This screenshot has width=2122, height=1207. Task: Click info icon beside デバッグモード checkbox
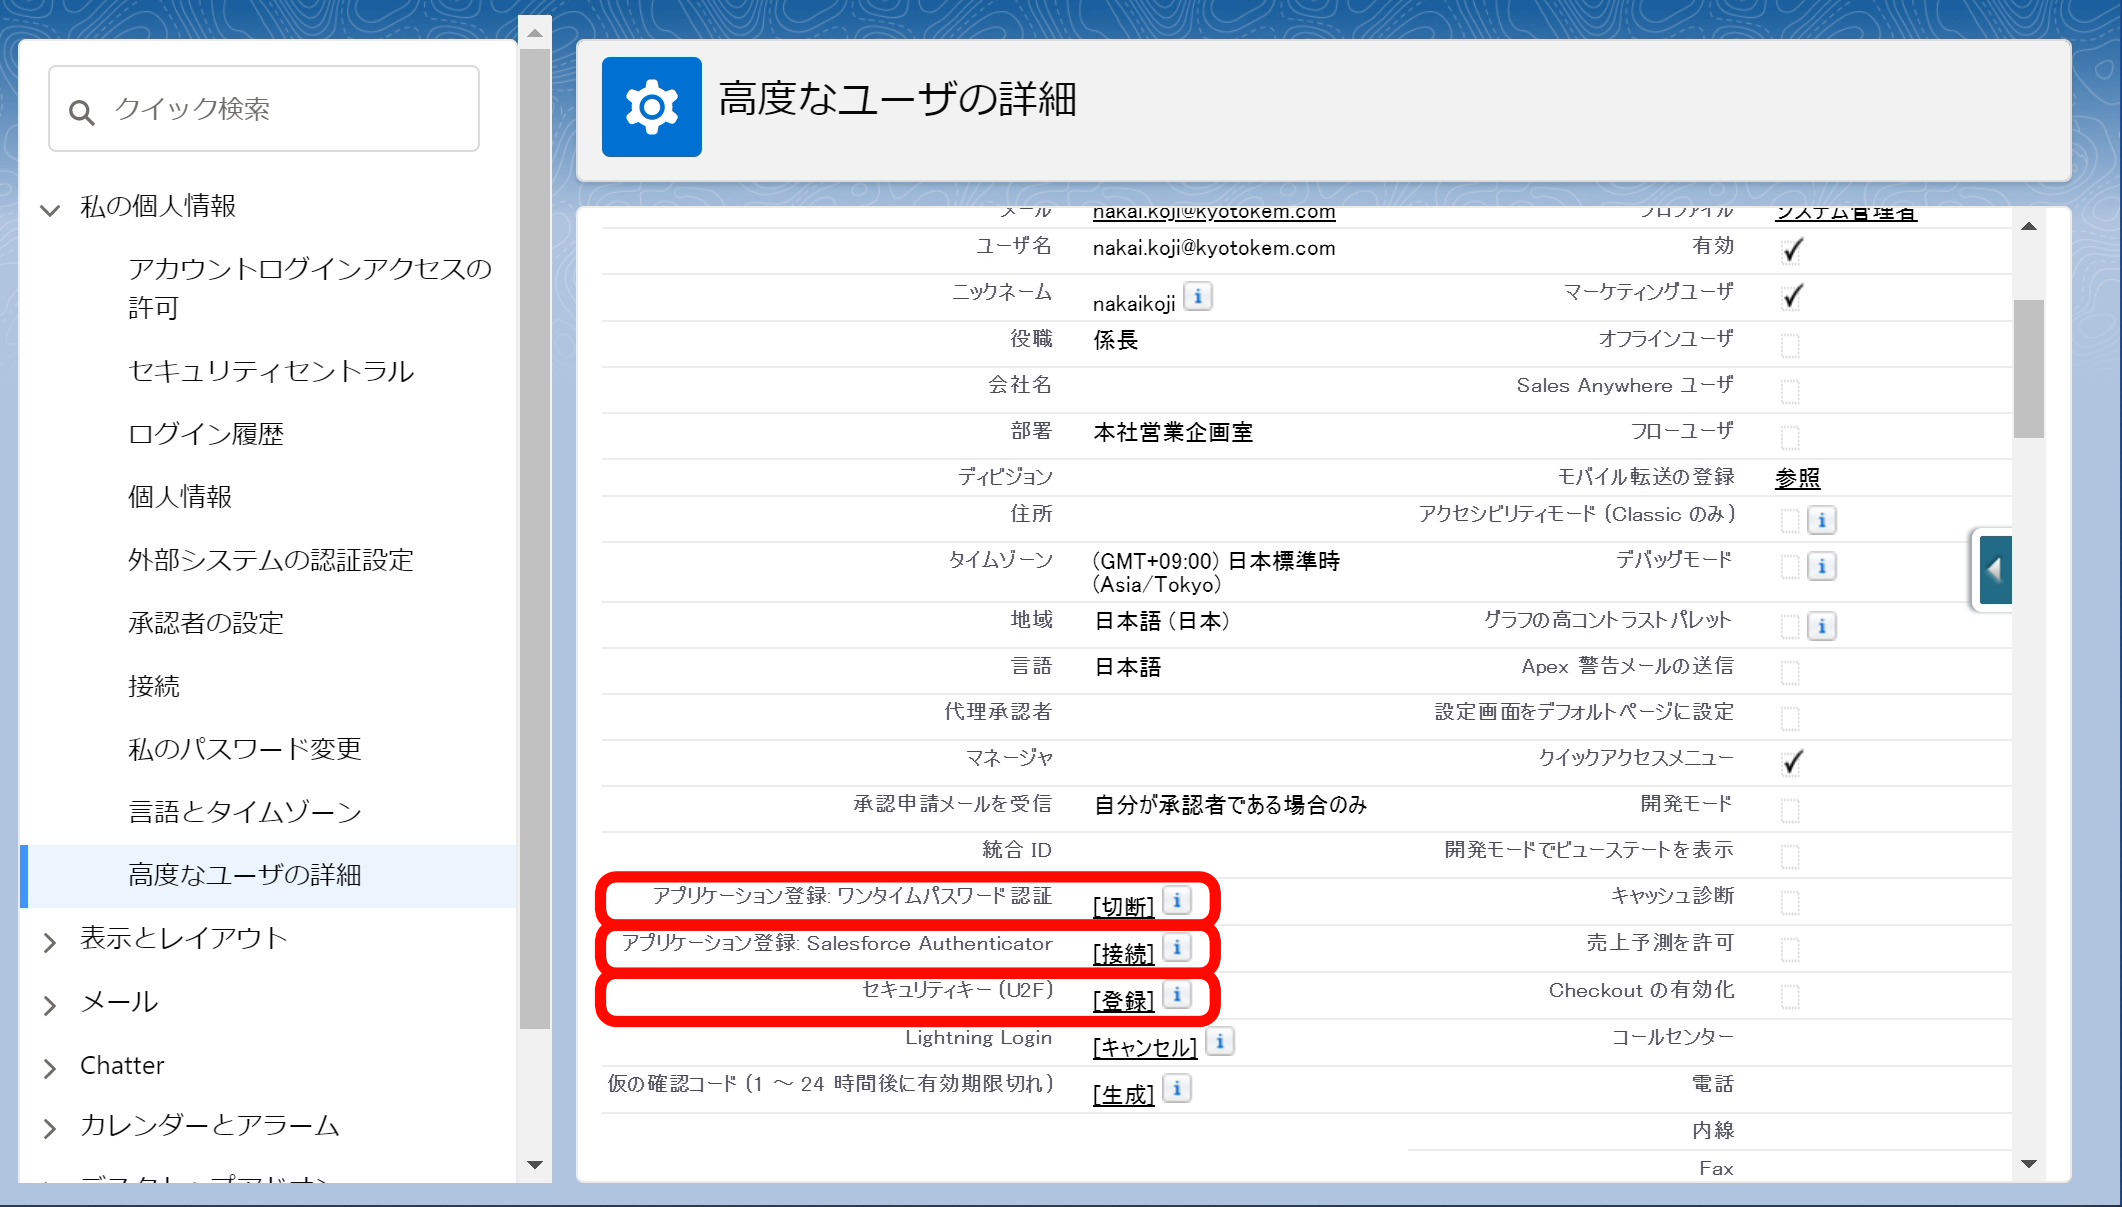coord(1821,566)
